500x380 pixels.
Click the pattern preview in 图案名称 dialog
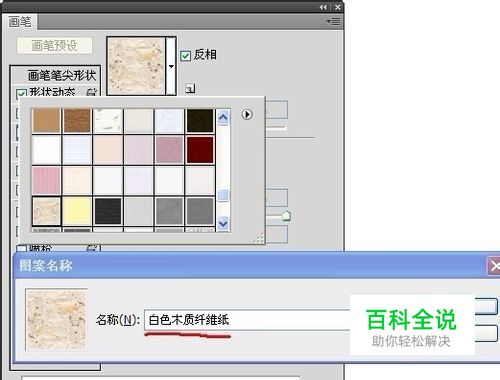click(56, 320)
